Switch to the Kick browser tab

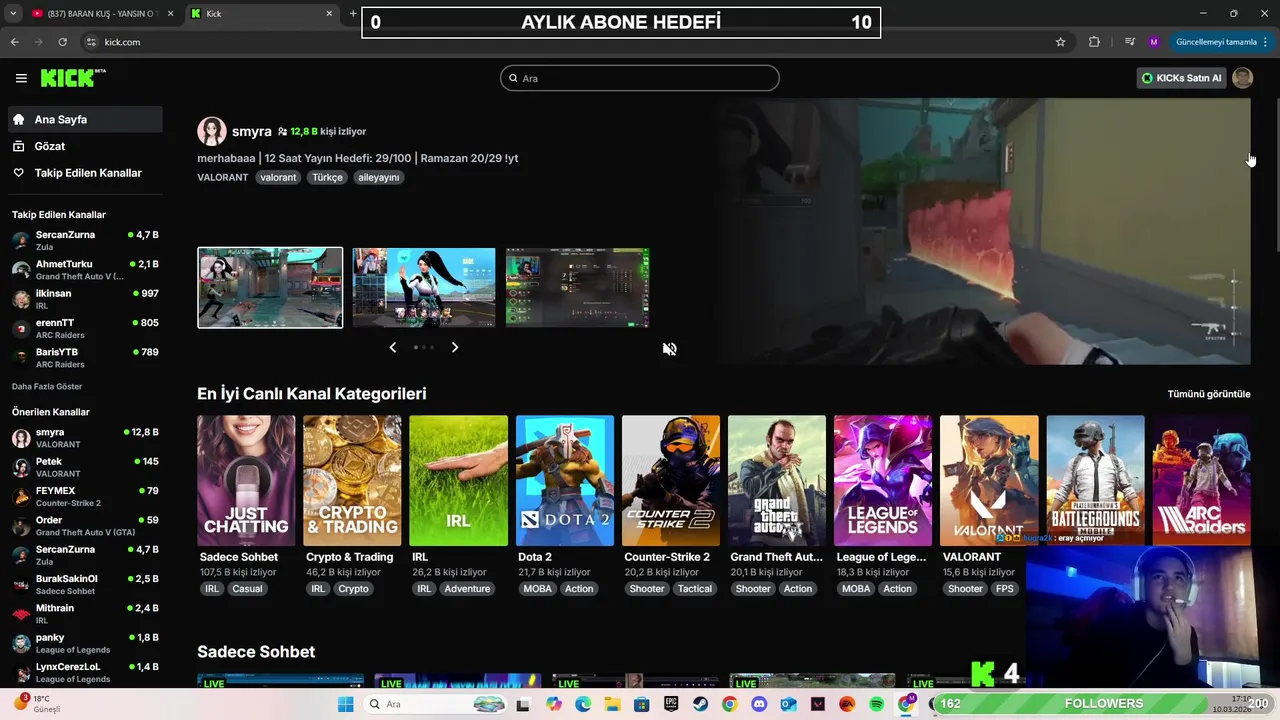pos(262,14)
